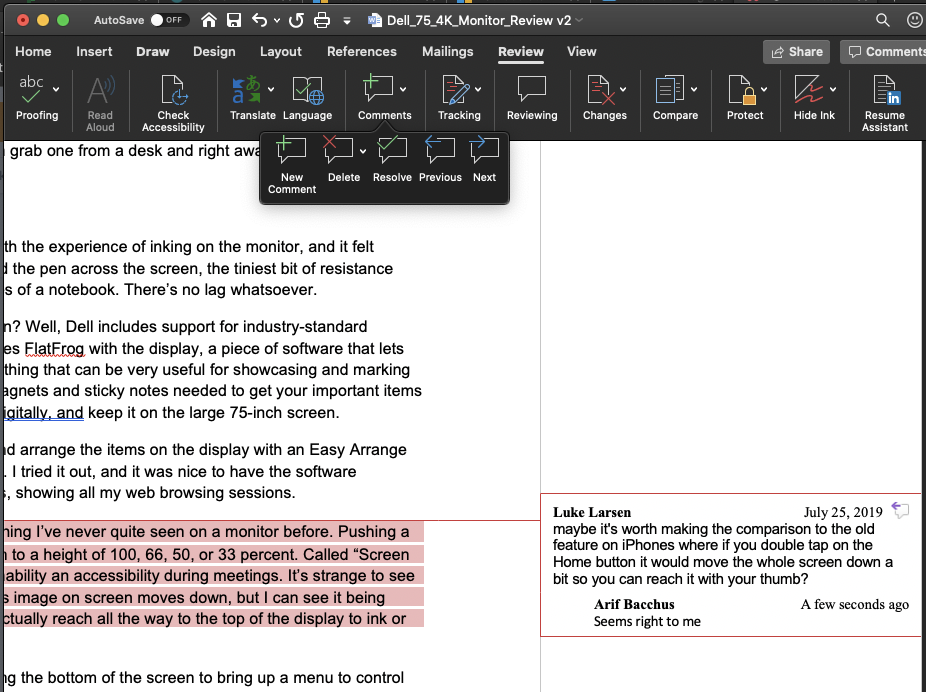Image resolution: width=926 pixels, height=692 pixels.
Task: Open the Comments pane button
Action: click(884, 52)
